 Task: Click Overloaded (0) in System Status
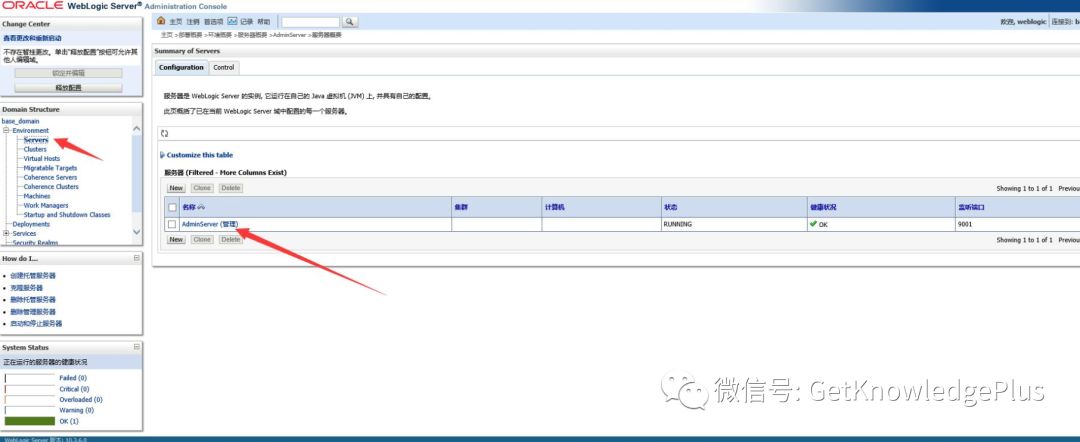tap(81, 399)
